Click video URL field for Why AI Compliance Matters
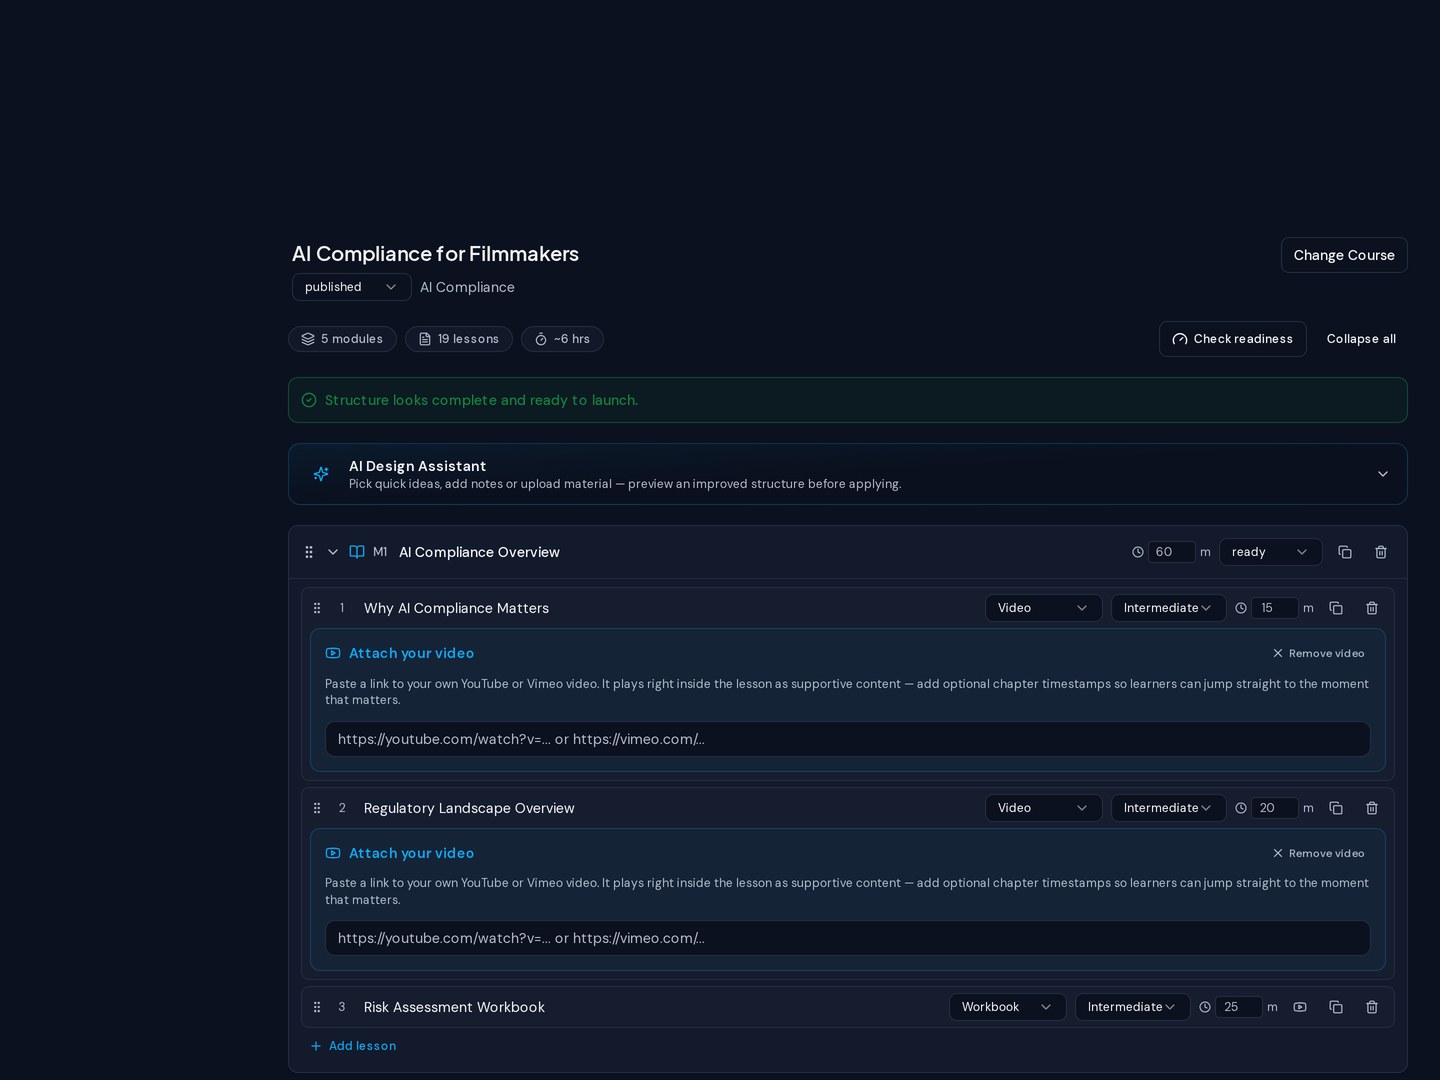 point(848,739)
